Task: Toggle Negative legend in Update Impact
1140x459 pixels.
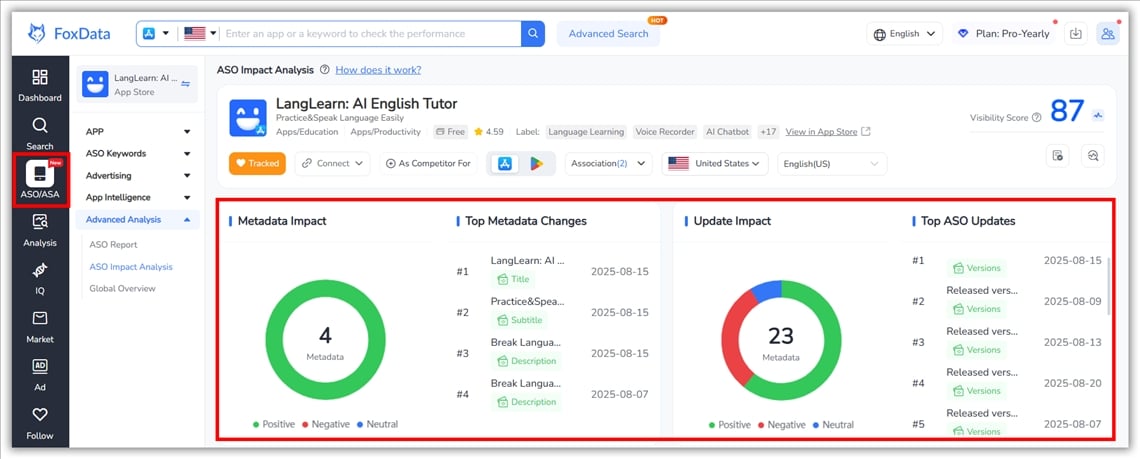Action: 781,425
